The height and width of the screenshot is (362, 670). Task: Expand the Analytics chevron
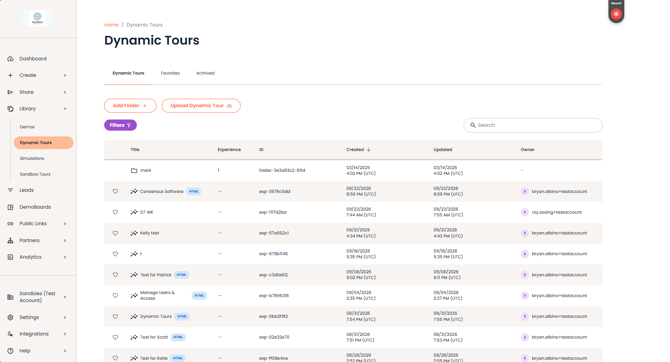pos(65,257)
